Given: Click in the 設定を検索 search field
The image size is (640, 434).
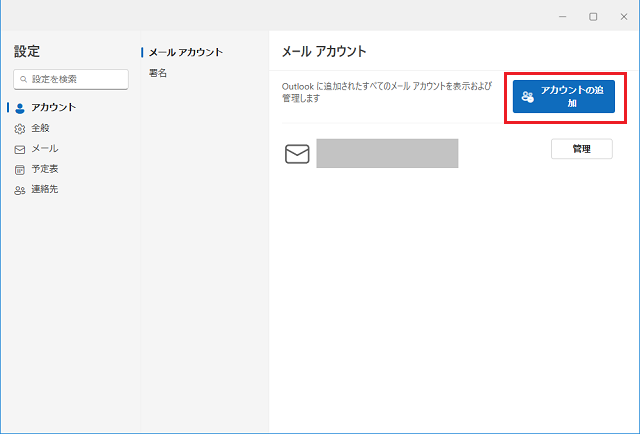Looking at the screenshot, I should point(71,79).
